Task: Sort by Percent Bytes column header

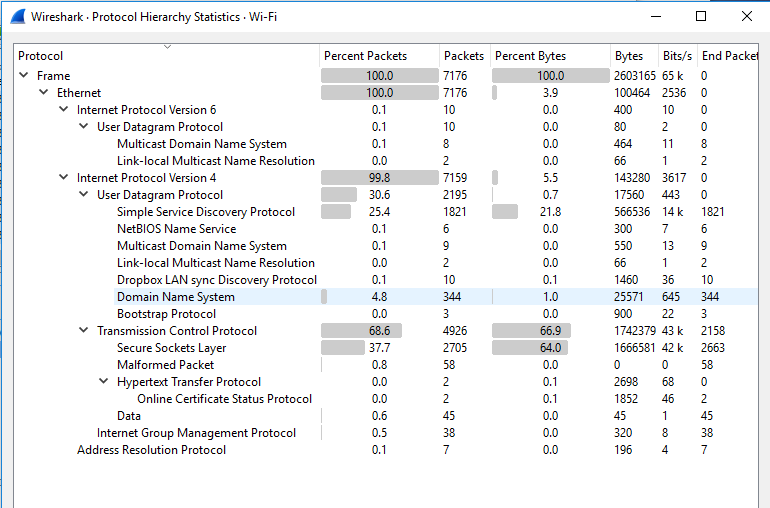Action: coord(550,56)
